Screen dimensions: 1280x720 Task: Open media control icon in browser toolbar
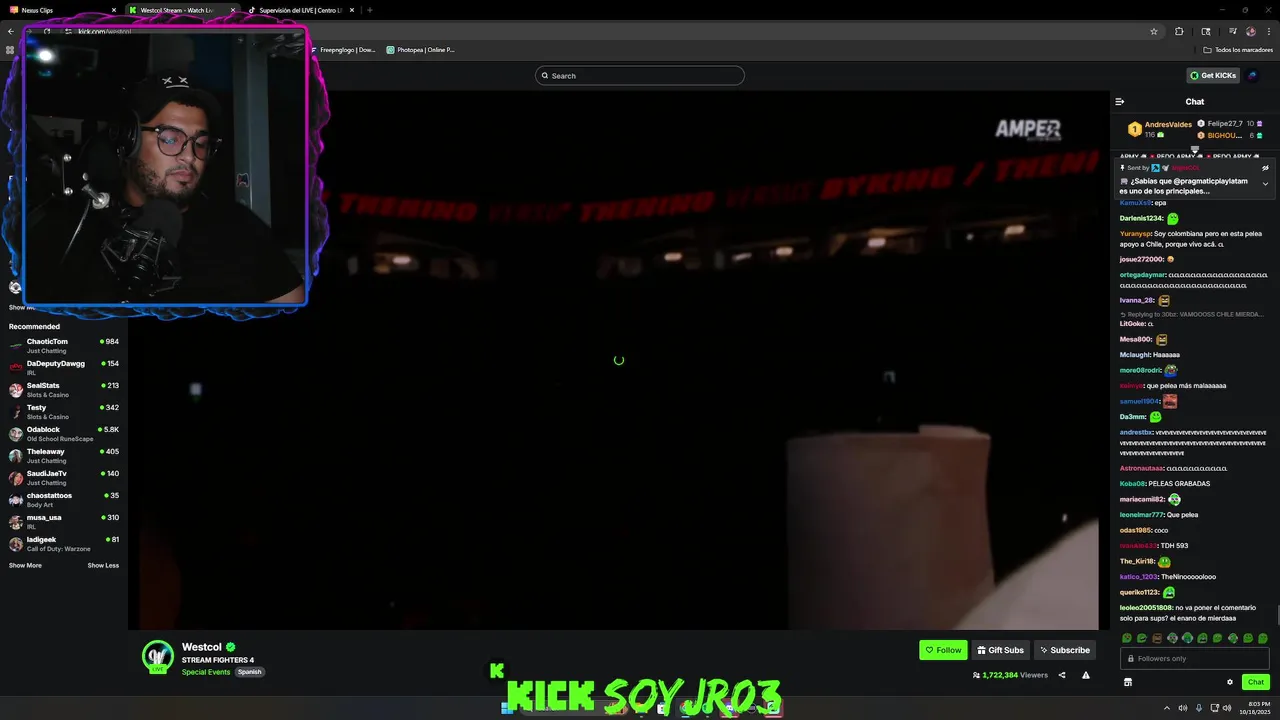click(1232, 31)
